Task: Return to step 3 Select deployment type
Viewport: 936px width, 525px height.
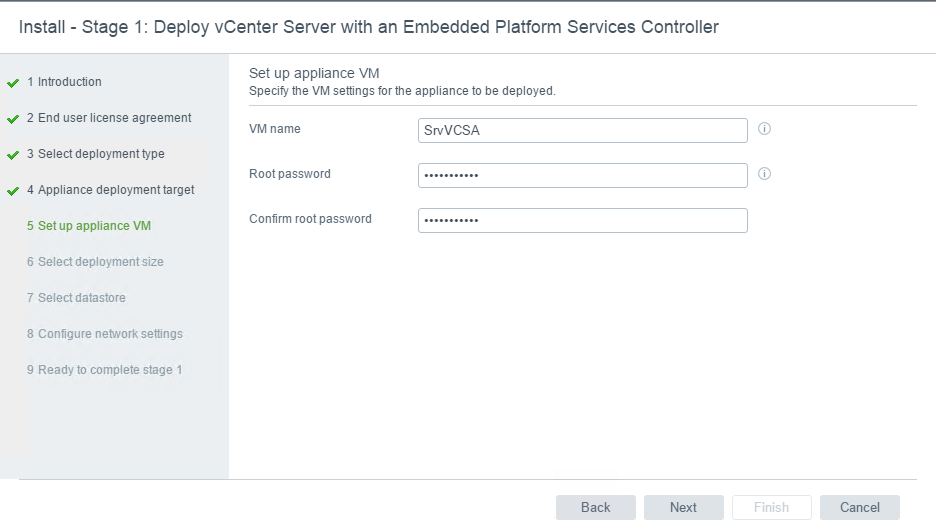Action: tap(96, 153)
